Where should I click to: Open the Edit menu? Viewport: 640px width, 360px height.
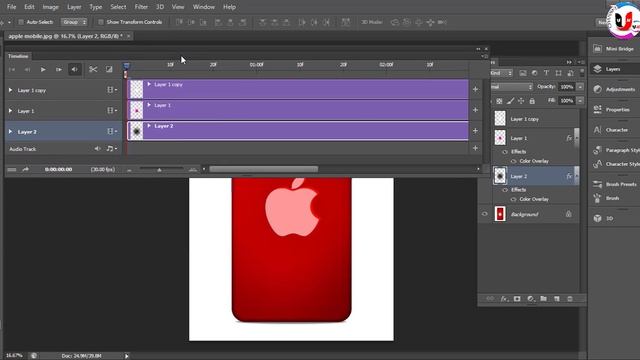[29, 7]
